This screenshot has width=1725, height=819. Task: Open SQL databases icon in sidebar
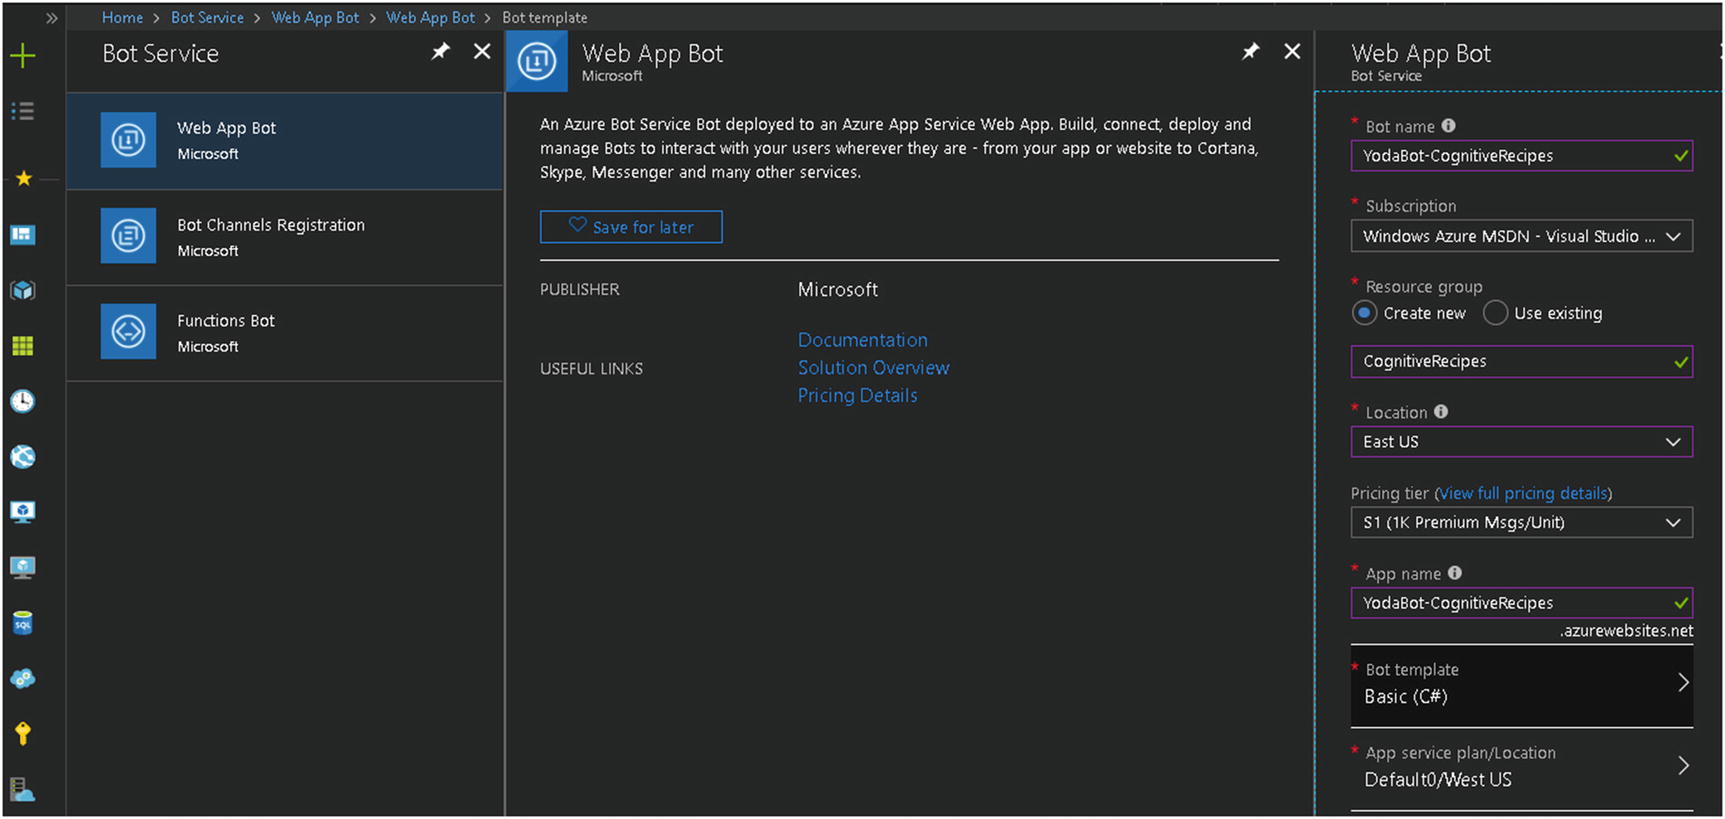(x=22, y=623)
